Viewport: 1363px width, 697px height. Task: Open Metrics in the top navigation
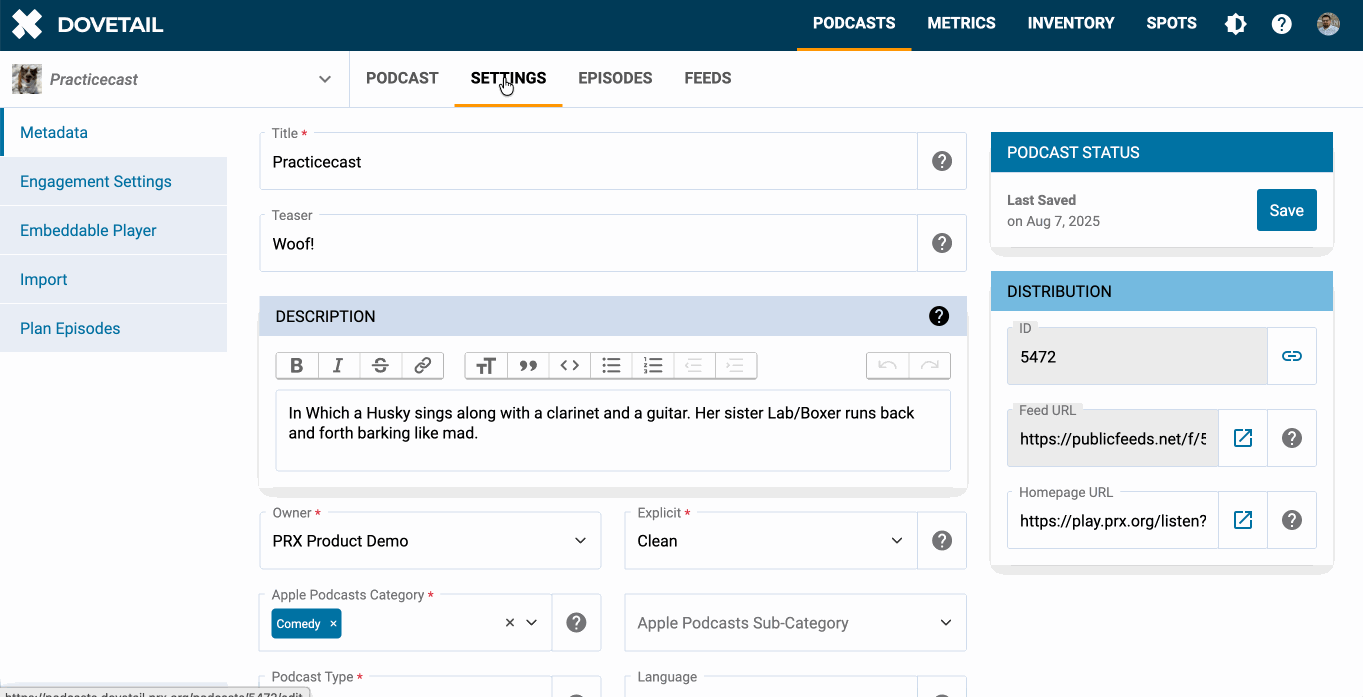(961, 23)
